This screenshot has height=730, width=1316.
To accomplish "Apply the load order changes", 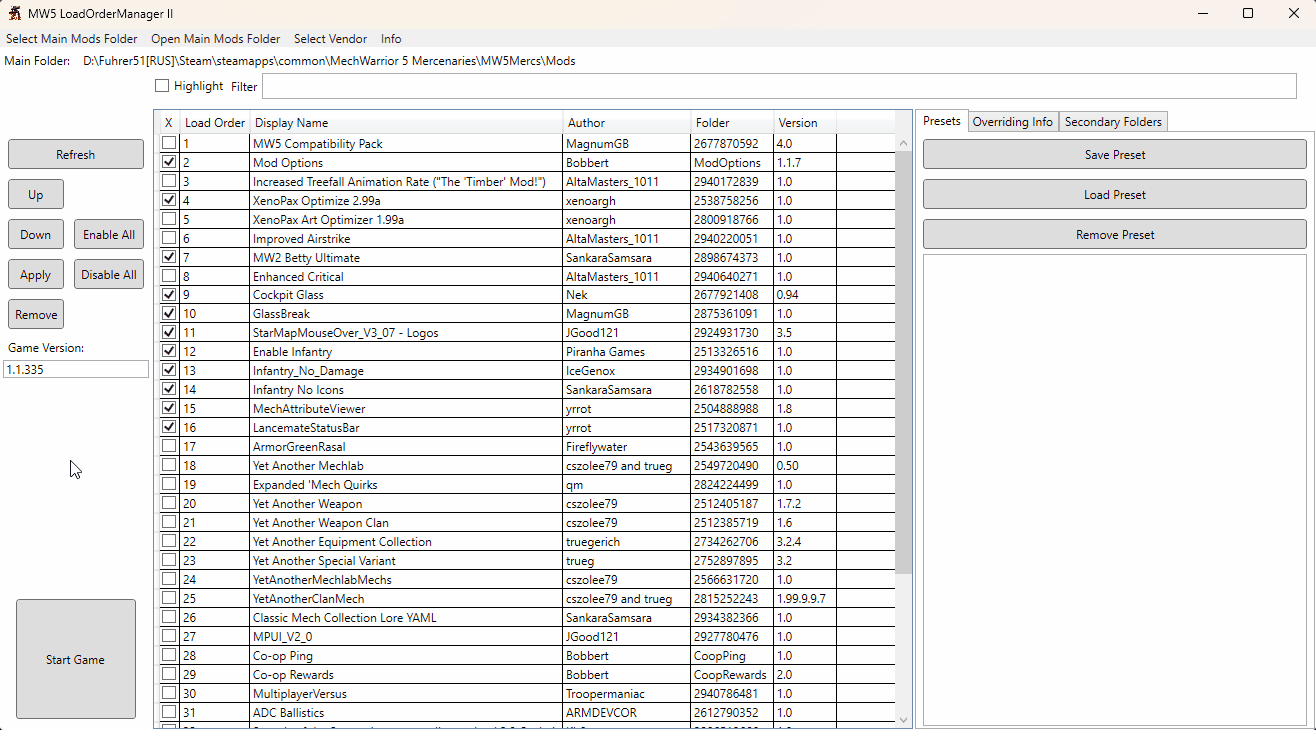I will [36, 274].
